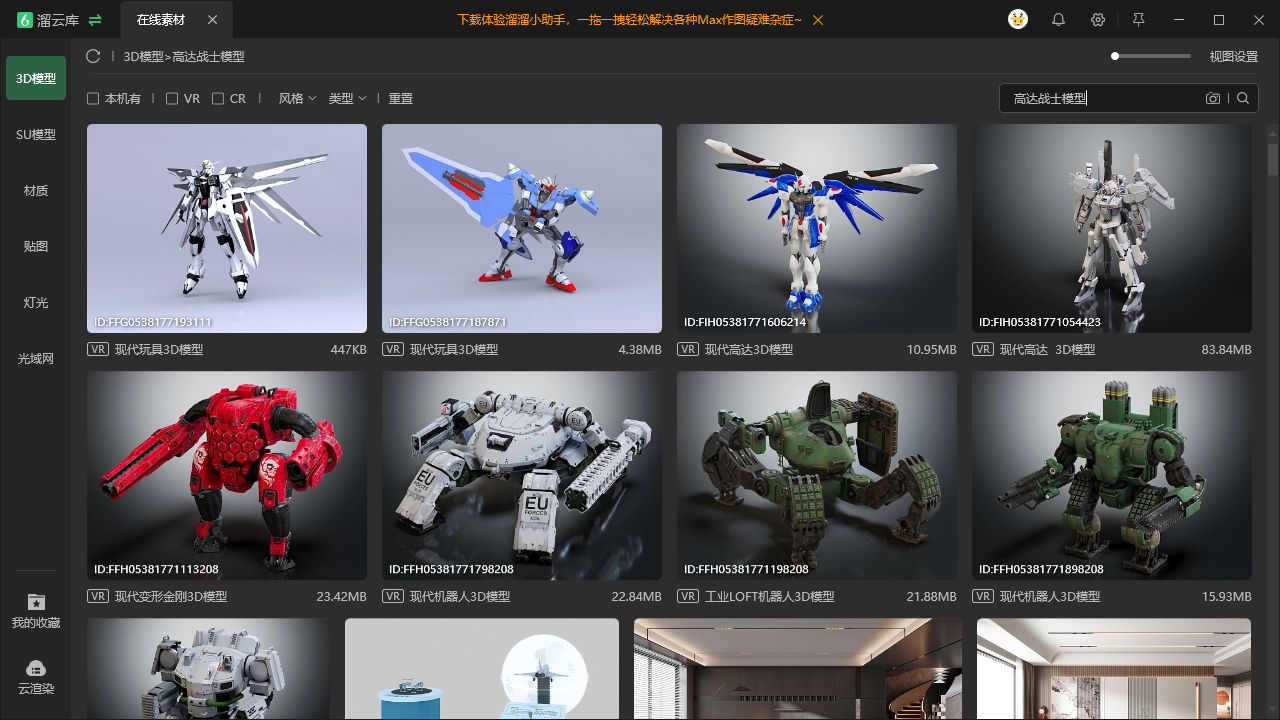The image size is (1280, 720).
Task: Open the user avatar profile
Action: 1018,19
